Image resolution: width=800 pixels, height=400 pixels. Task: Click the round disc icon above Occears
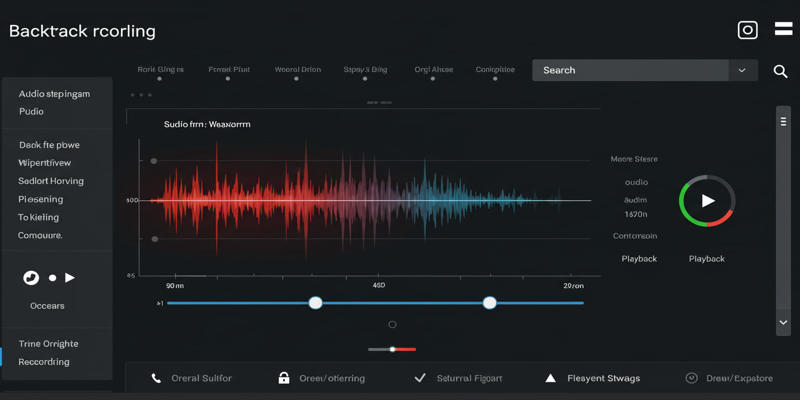(x=31, y=278)
